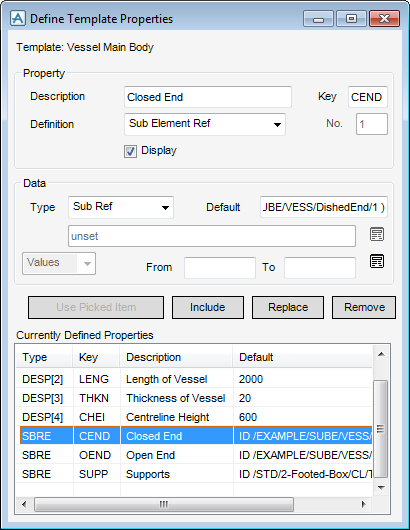This screenshot has height=530, width=410.
Task: Click the horizontal scroll right arrow
Action: [364, 505]
